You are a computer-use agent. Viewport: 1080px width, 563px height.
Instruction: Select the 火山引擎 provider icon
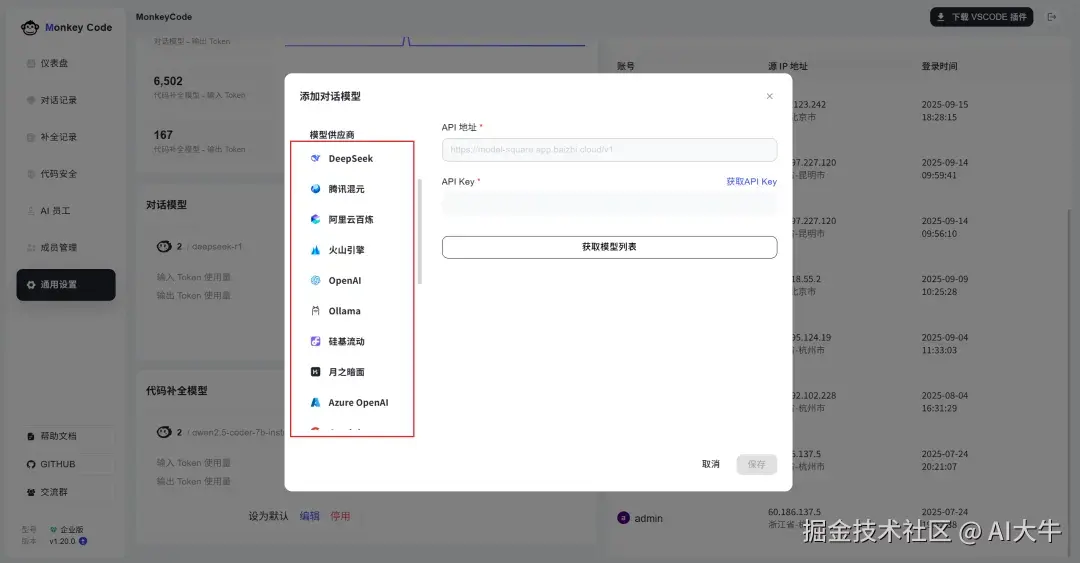point(315,250)
